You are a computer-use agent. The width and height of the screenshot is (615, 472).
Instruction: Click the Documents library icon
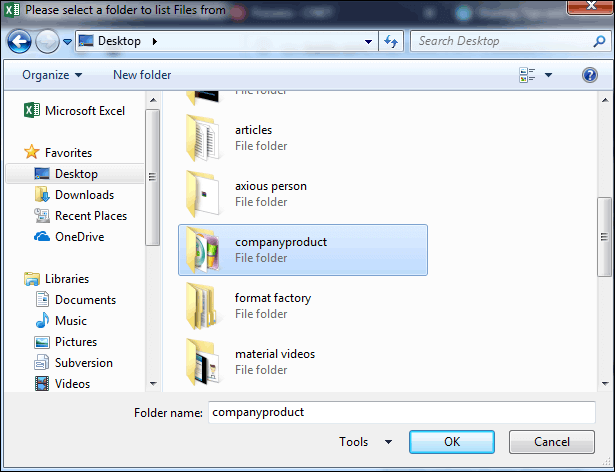point(42,299)
